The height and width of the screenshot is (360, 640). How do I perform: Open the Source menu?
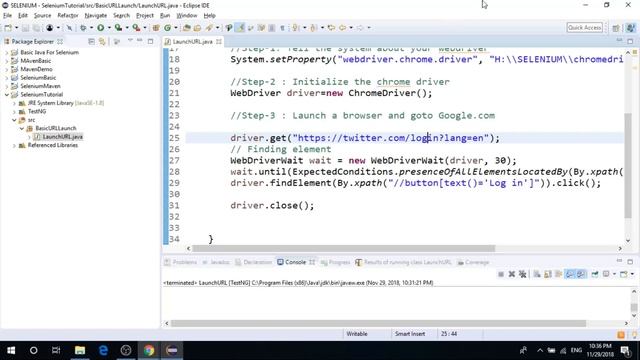click(42, 16)
